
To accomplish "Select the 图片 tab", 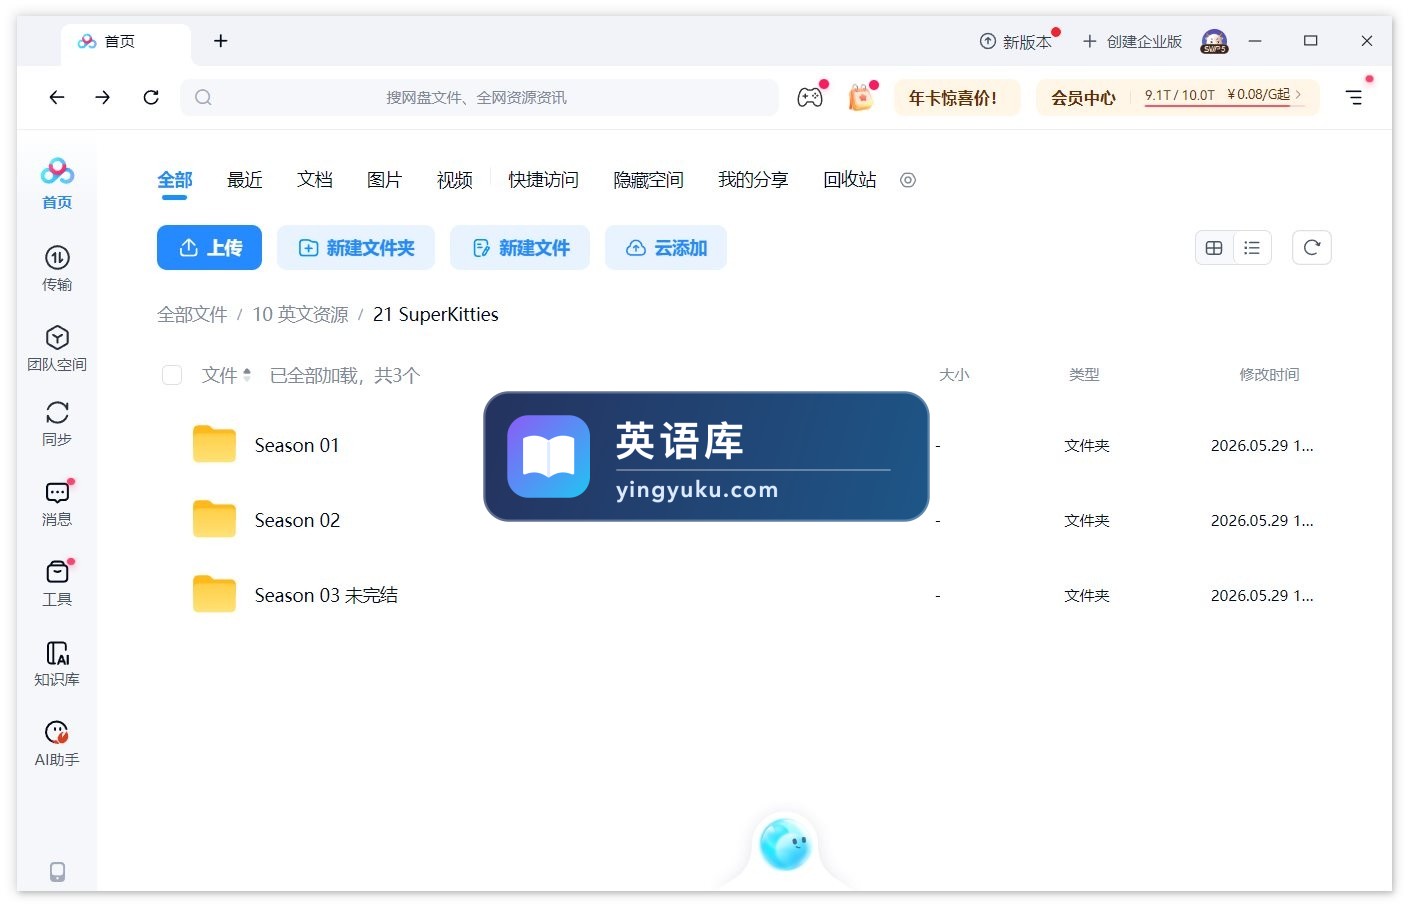I will click(x=385, y=180).
